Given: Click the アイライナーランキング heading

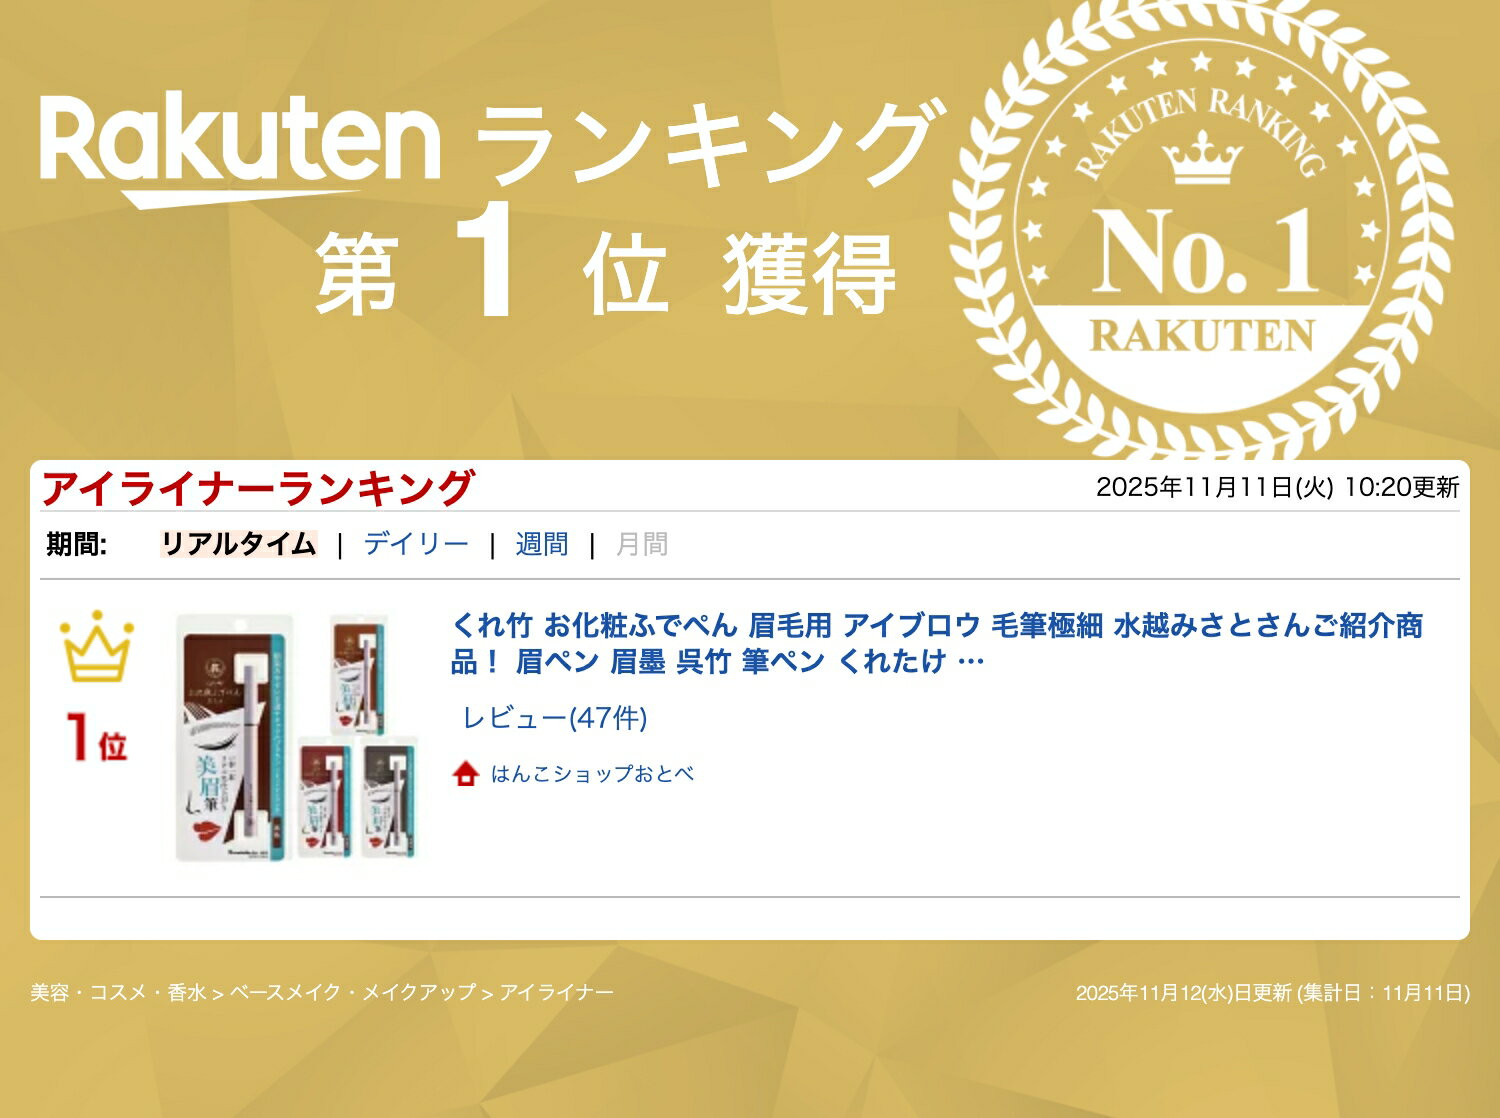Looking at the screenshot, I should coord(257,488).
